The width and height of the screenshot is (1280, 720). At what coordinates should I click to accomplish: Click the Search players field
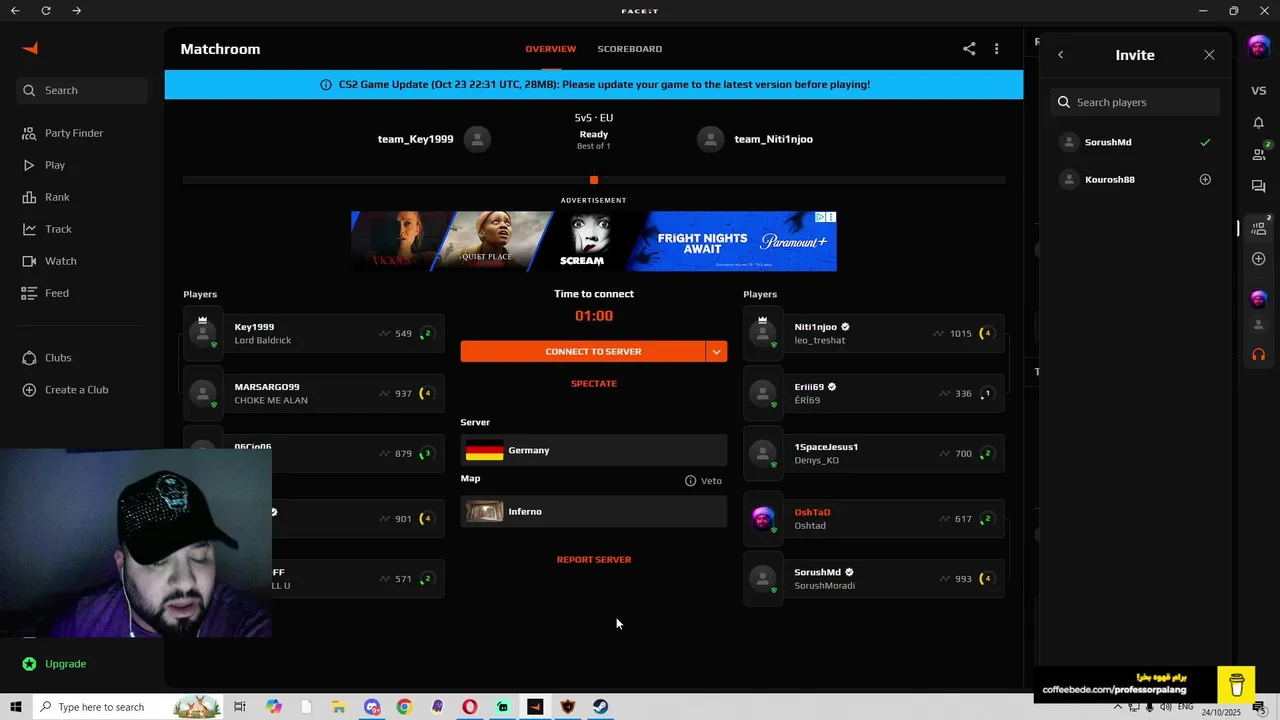coord(1135,102)
